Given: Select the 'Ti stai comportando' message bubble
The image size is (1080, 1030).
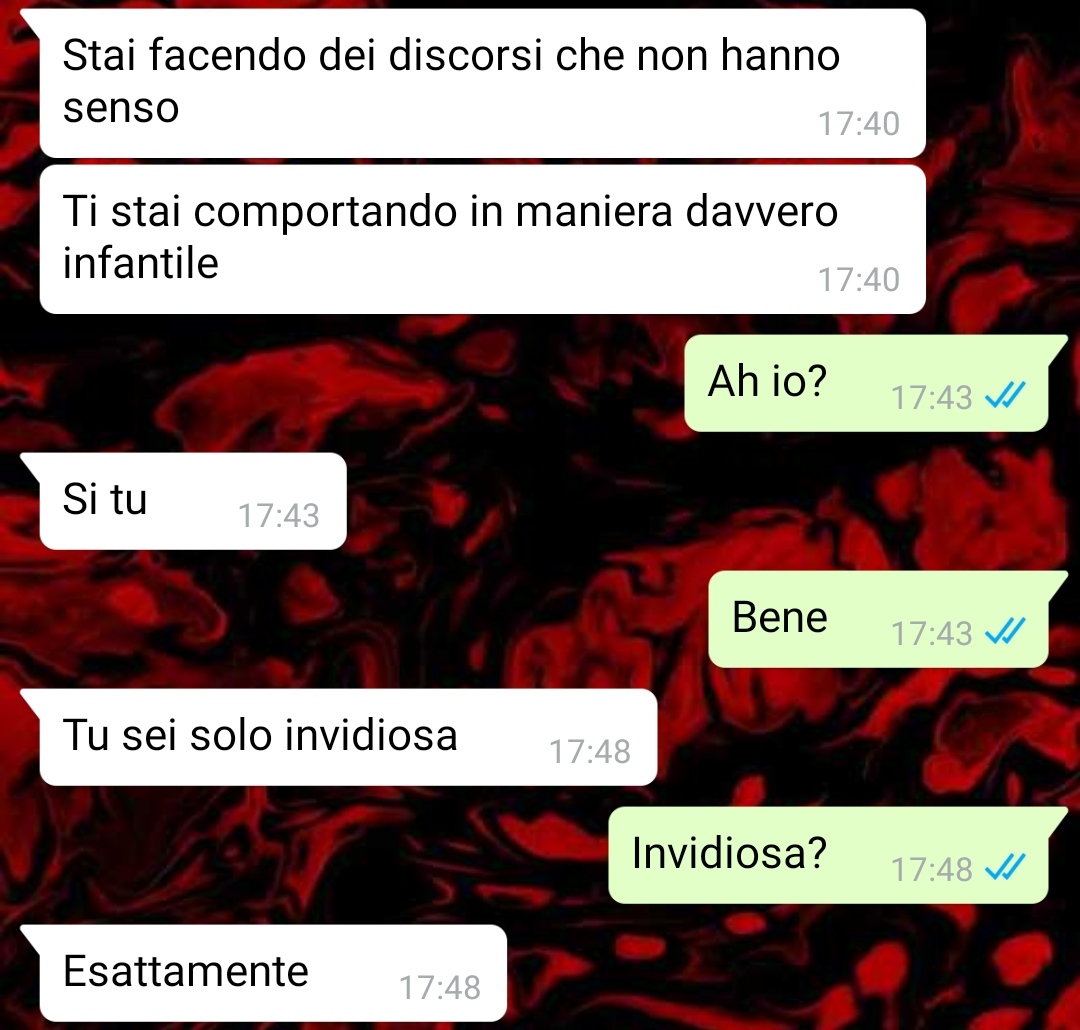Looking at the screenshot, I should (482, 239).
